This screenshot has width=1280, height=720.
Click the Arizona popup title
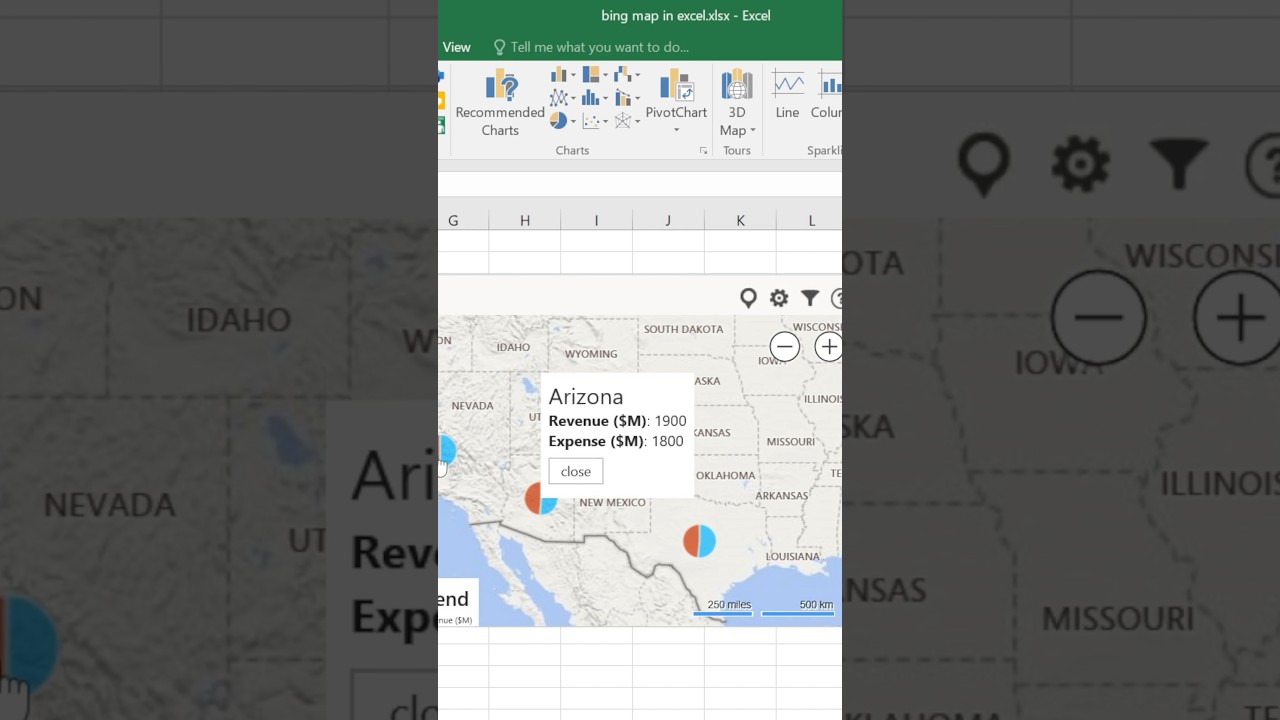click(586, 397)
